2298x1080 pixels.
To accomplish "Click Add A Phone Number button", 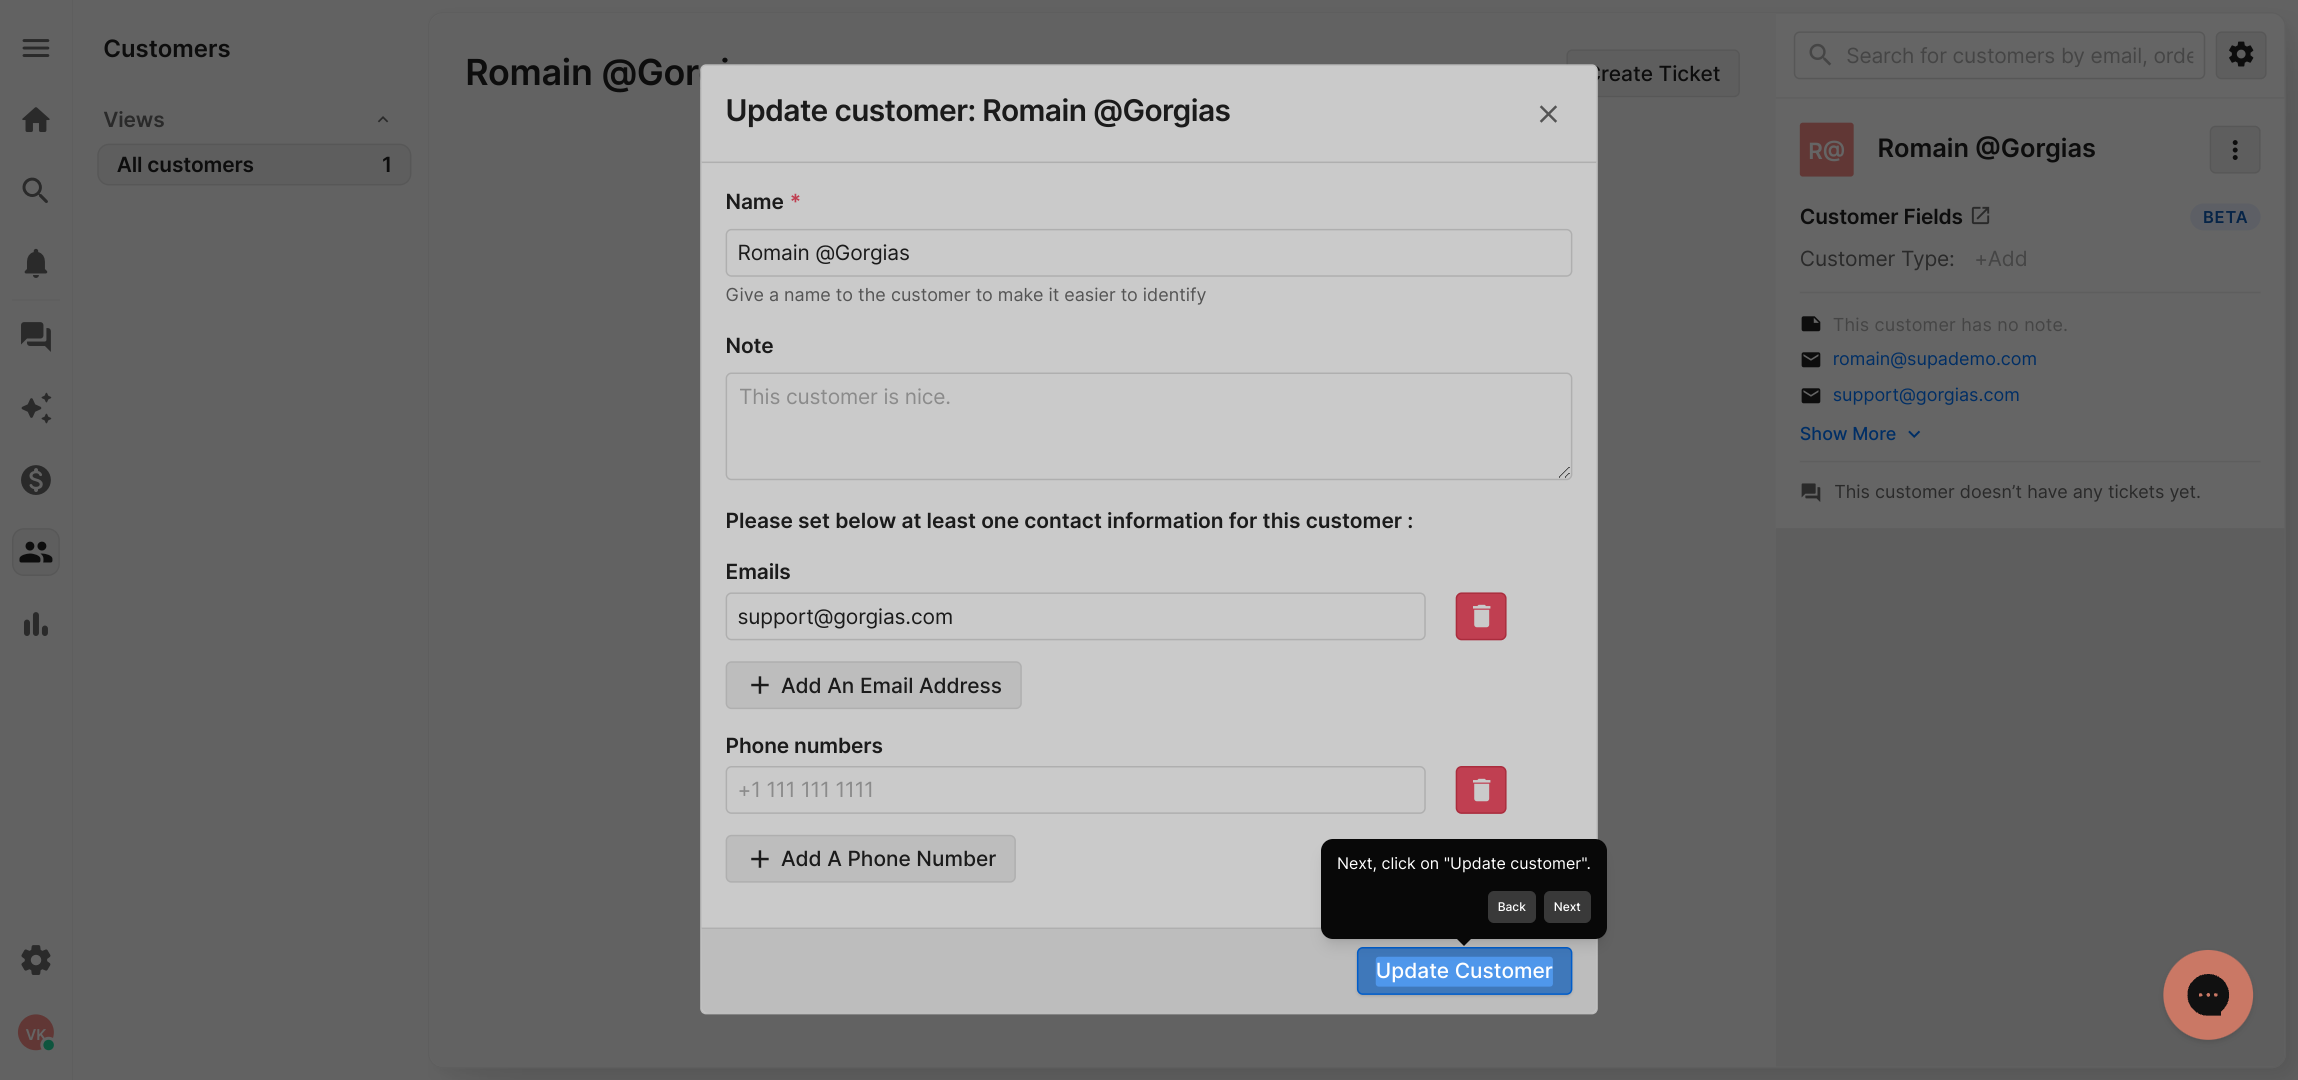I will 870,859.
